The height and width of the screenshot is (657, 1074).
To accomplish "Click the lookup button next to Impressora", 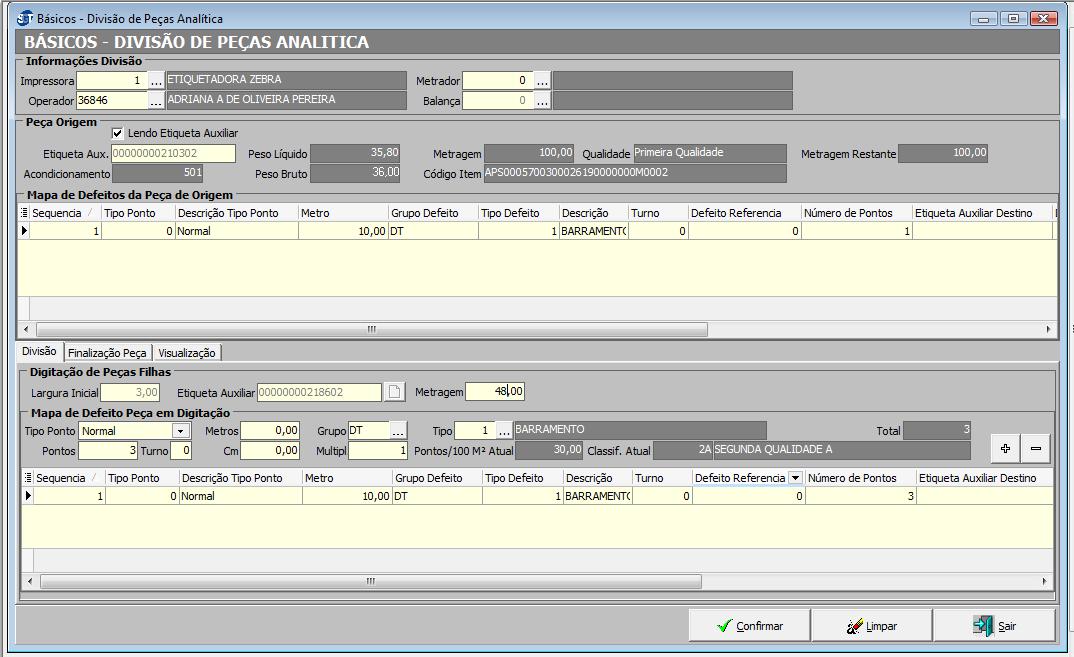I will (156, 81).
